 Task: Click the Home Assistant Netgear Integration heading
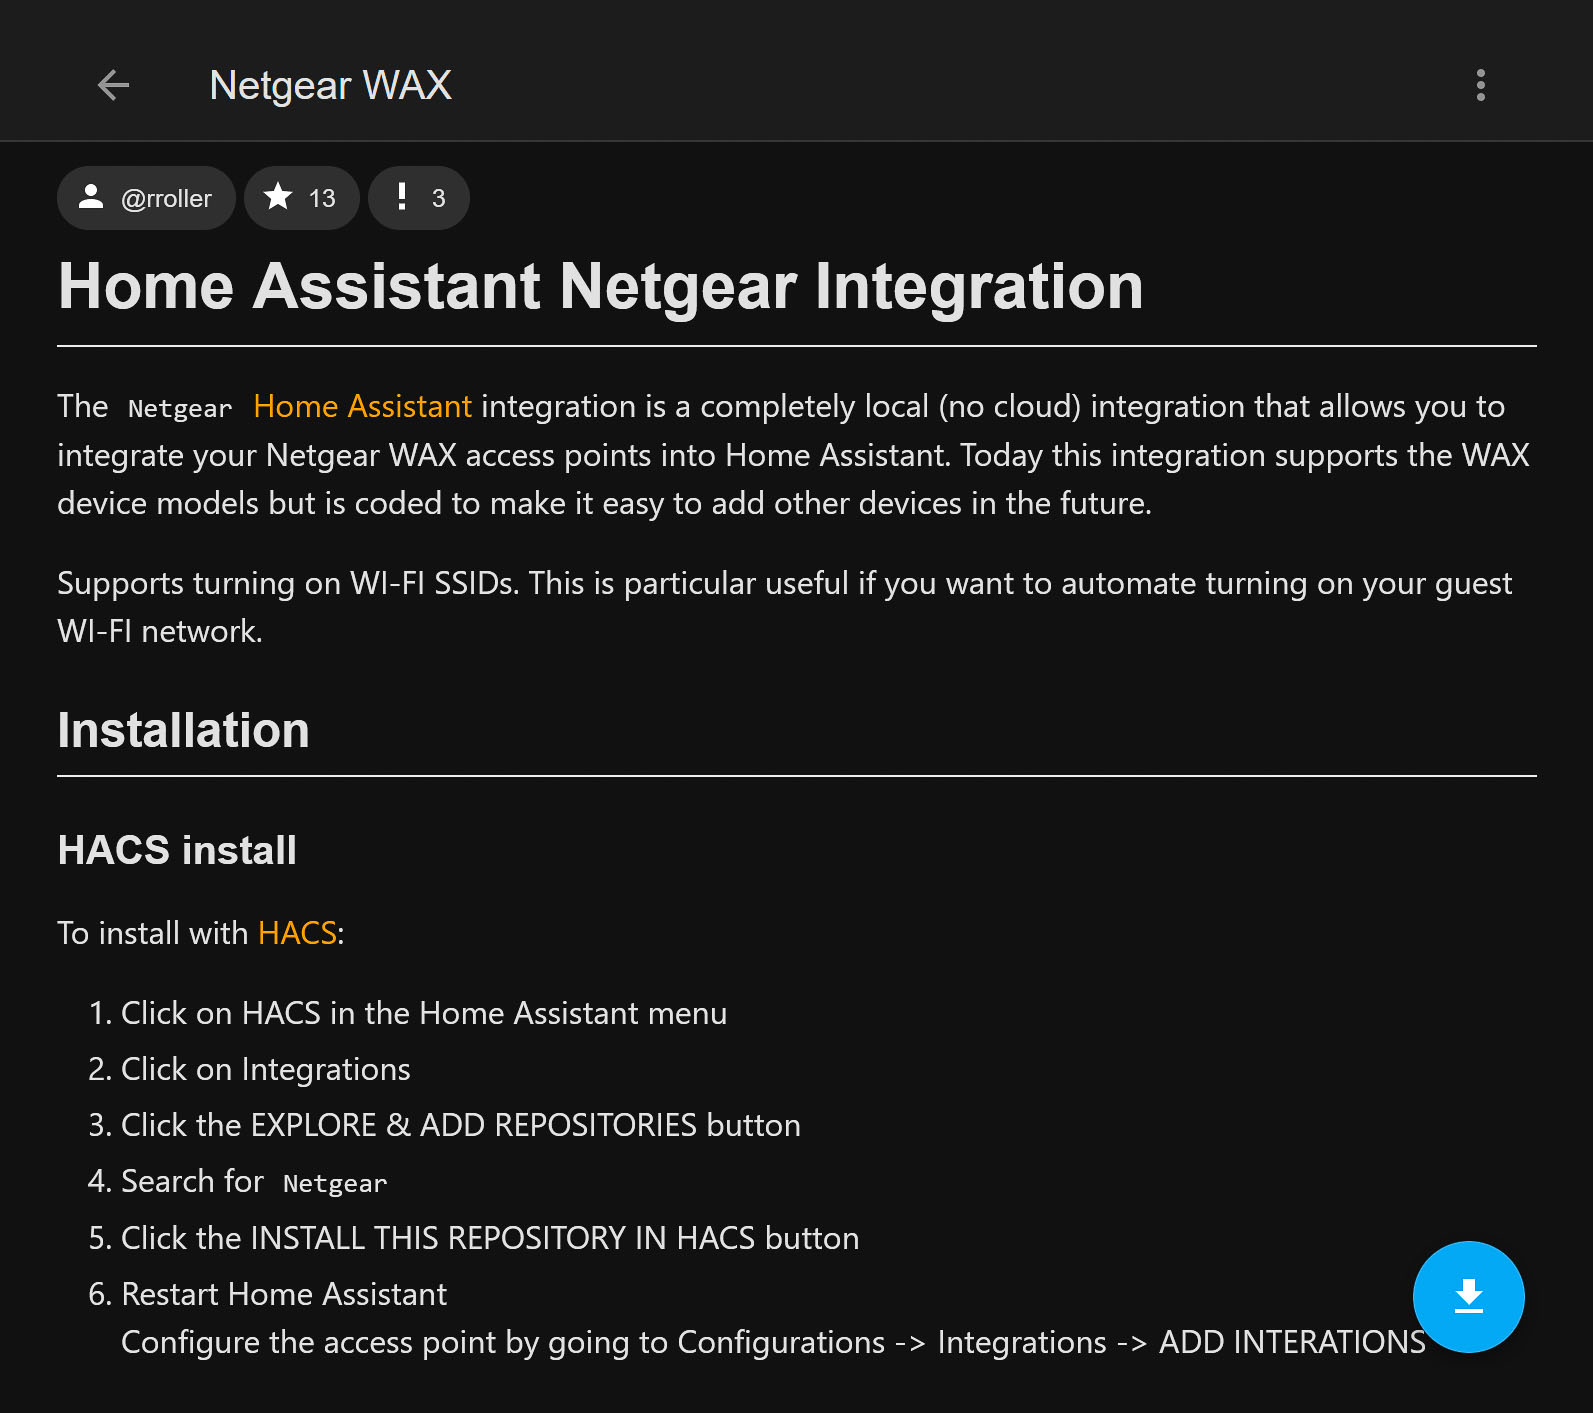(x=600, y=286)
